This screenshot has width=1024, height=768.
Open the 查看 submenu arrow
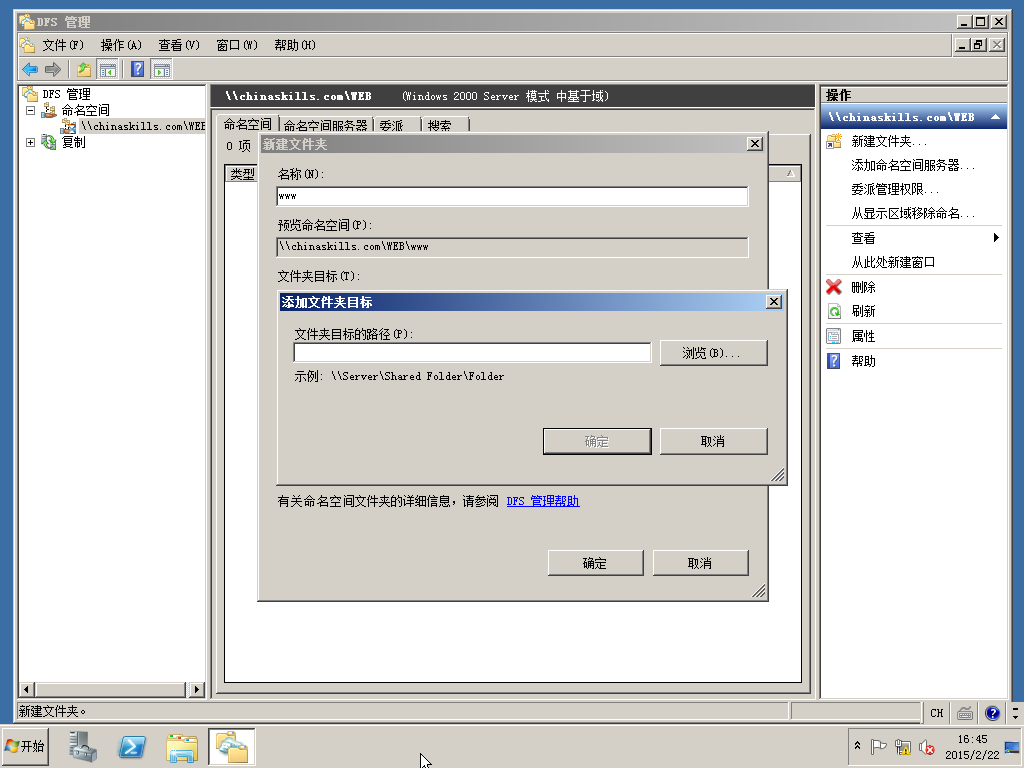(996, 237)
